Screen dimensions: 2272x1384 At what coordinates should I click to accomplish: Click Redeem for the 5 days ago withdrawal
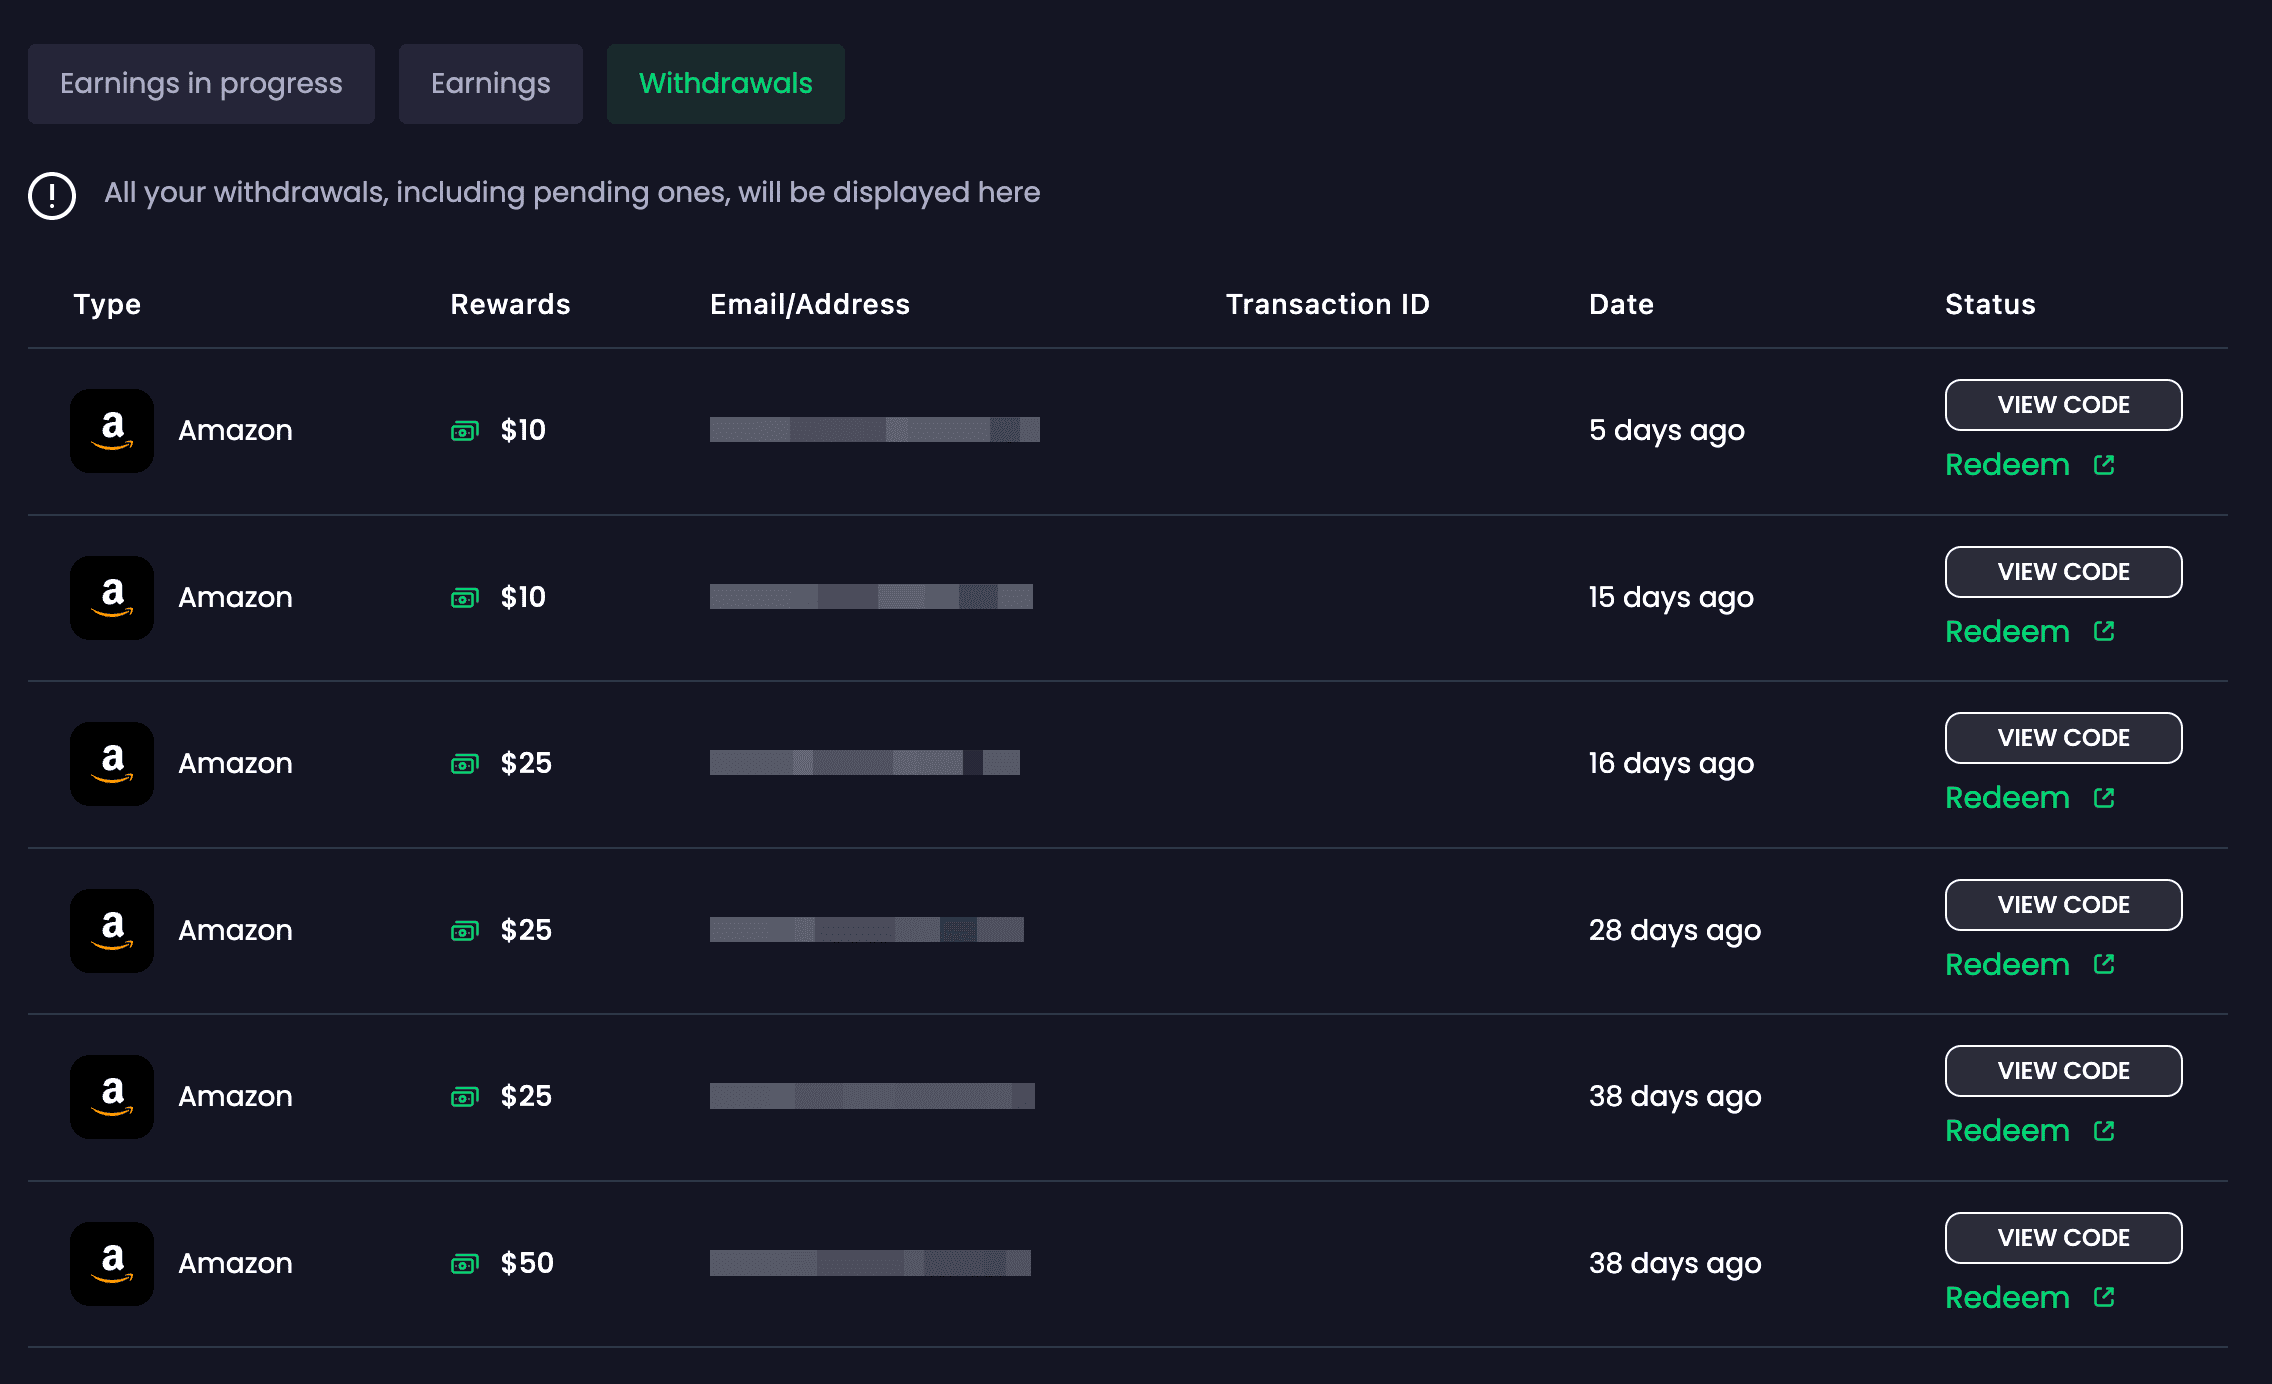point(2007,465)
